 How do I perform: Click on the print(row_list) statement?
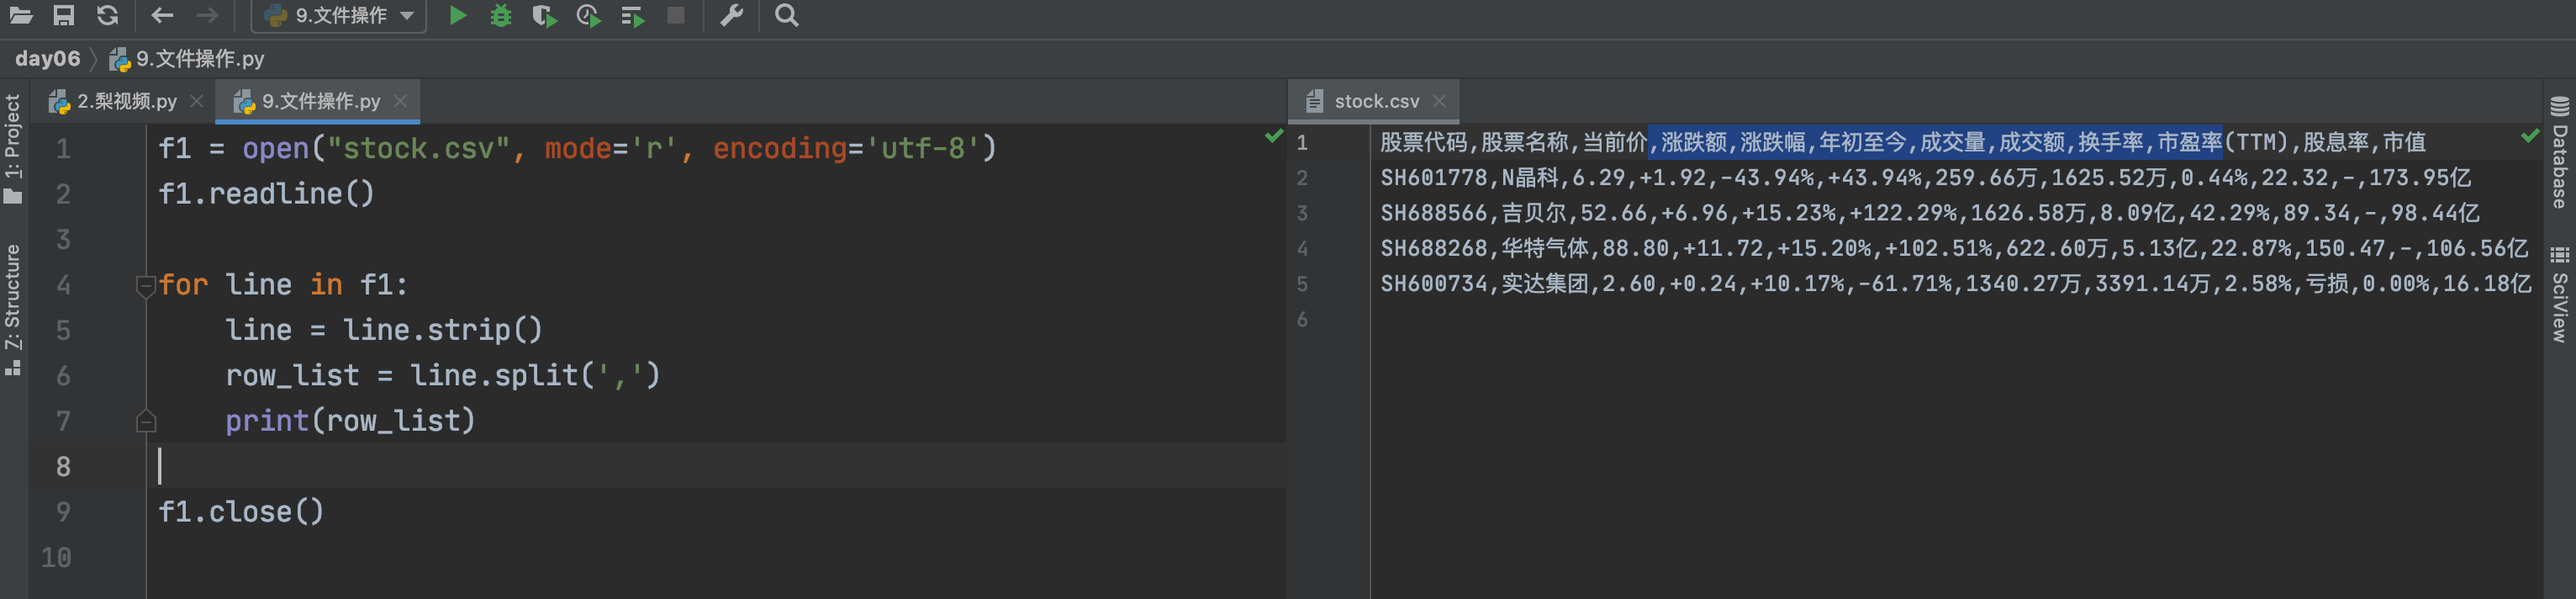click(x=350, y=421)
